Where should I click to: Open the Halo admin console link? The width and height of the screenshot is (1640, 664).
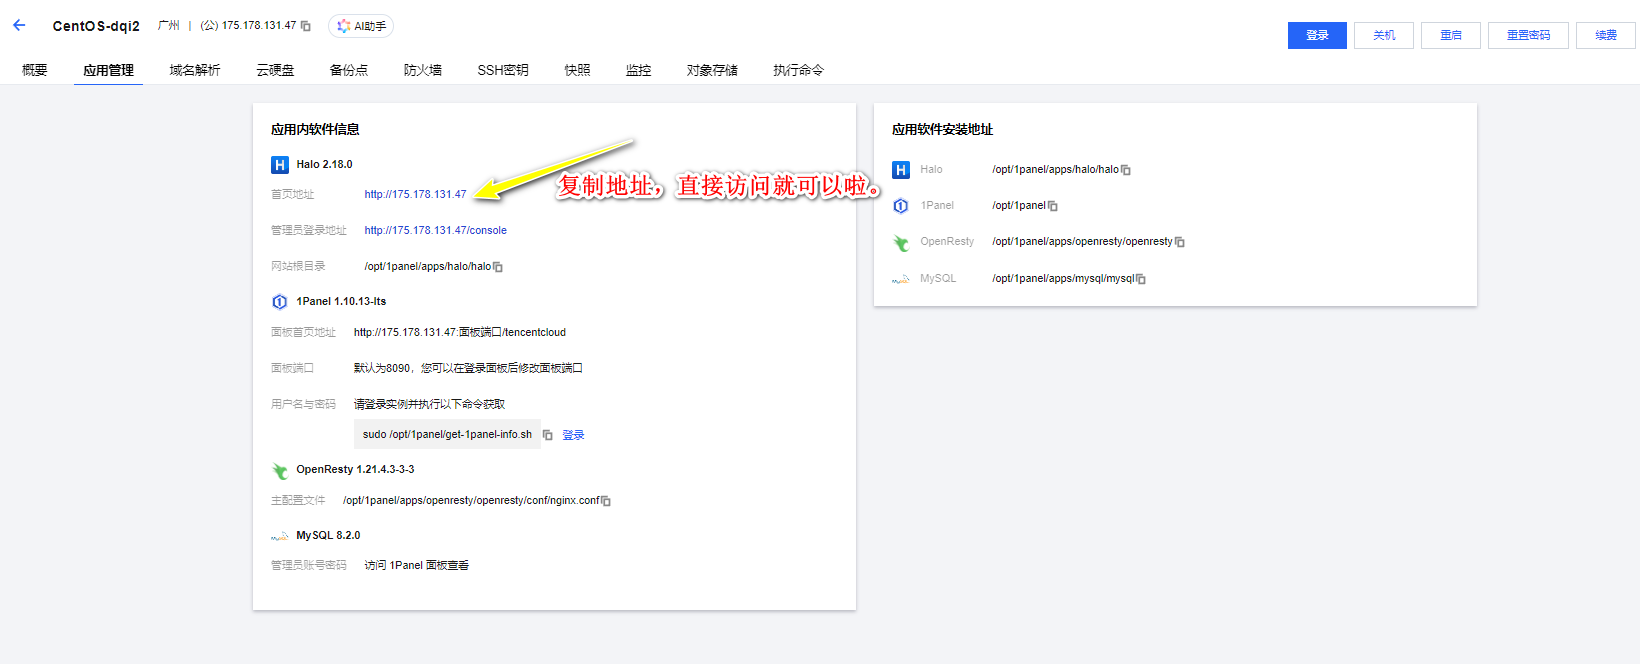pyautogui.click(x=435, y=230)
